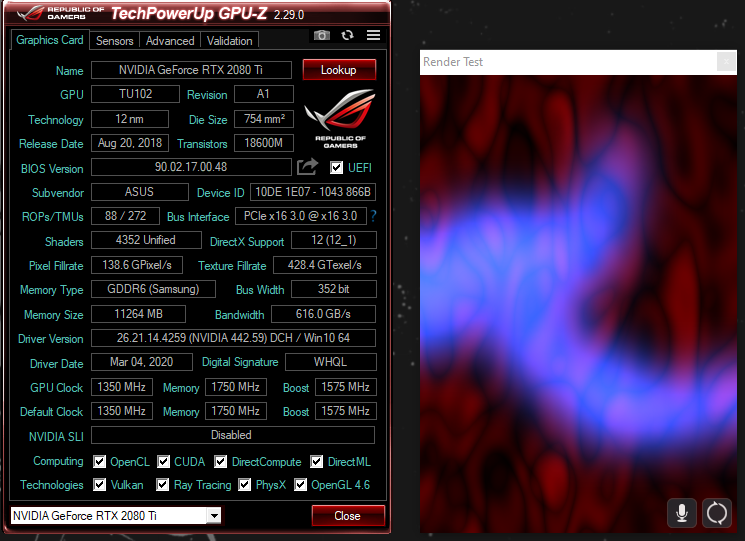Image resolution: width=745 pixels, height=541 pixels.
Task: Click the Default Clock row's Memory 1750 MHz value
Action: click(x=236, y=411)
